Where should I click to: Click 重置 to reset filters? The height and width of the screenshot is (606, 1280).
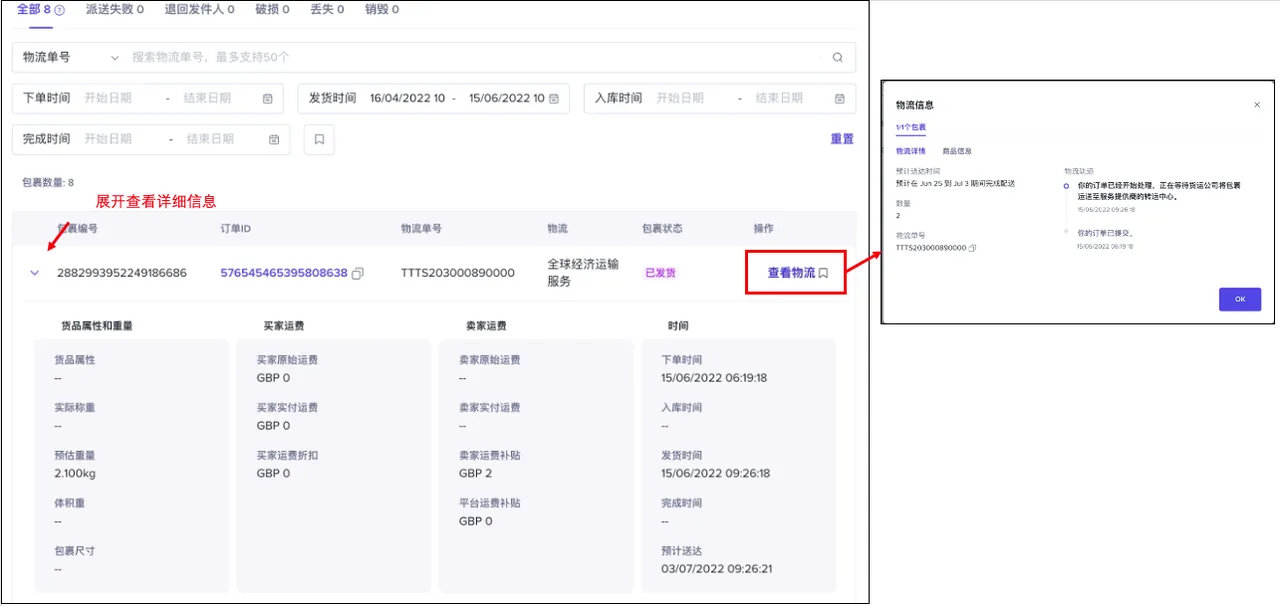click(x=842, y=139)
